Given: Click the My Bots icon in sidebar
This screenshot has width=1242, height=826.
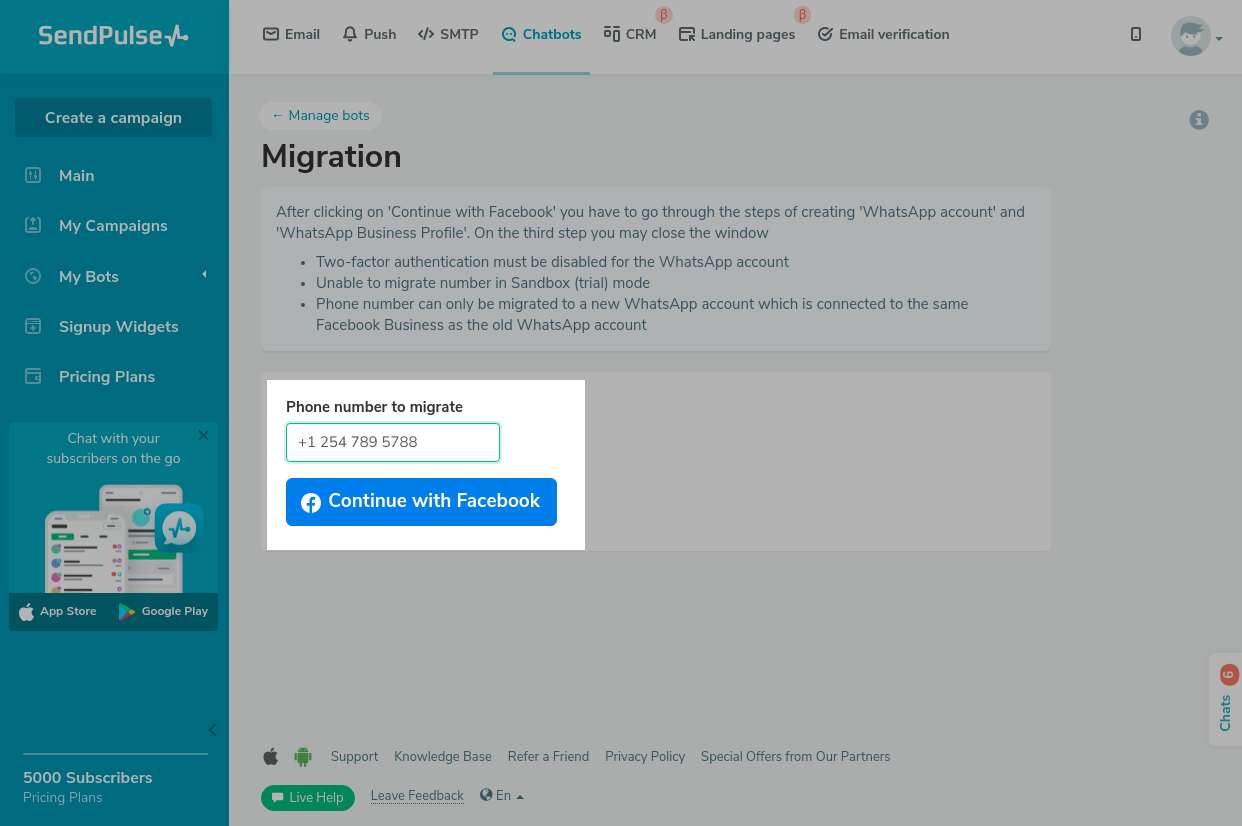Looking at the screenshot, I should click(x=33, y=276).
